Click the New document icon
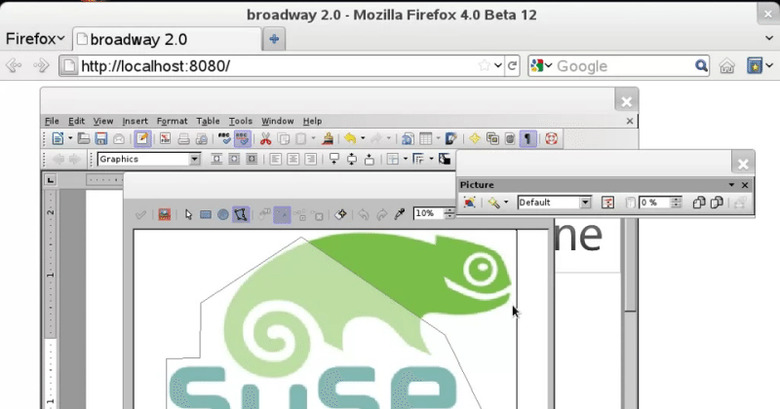780x409 pixels. coord(58,138)
